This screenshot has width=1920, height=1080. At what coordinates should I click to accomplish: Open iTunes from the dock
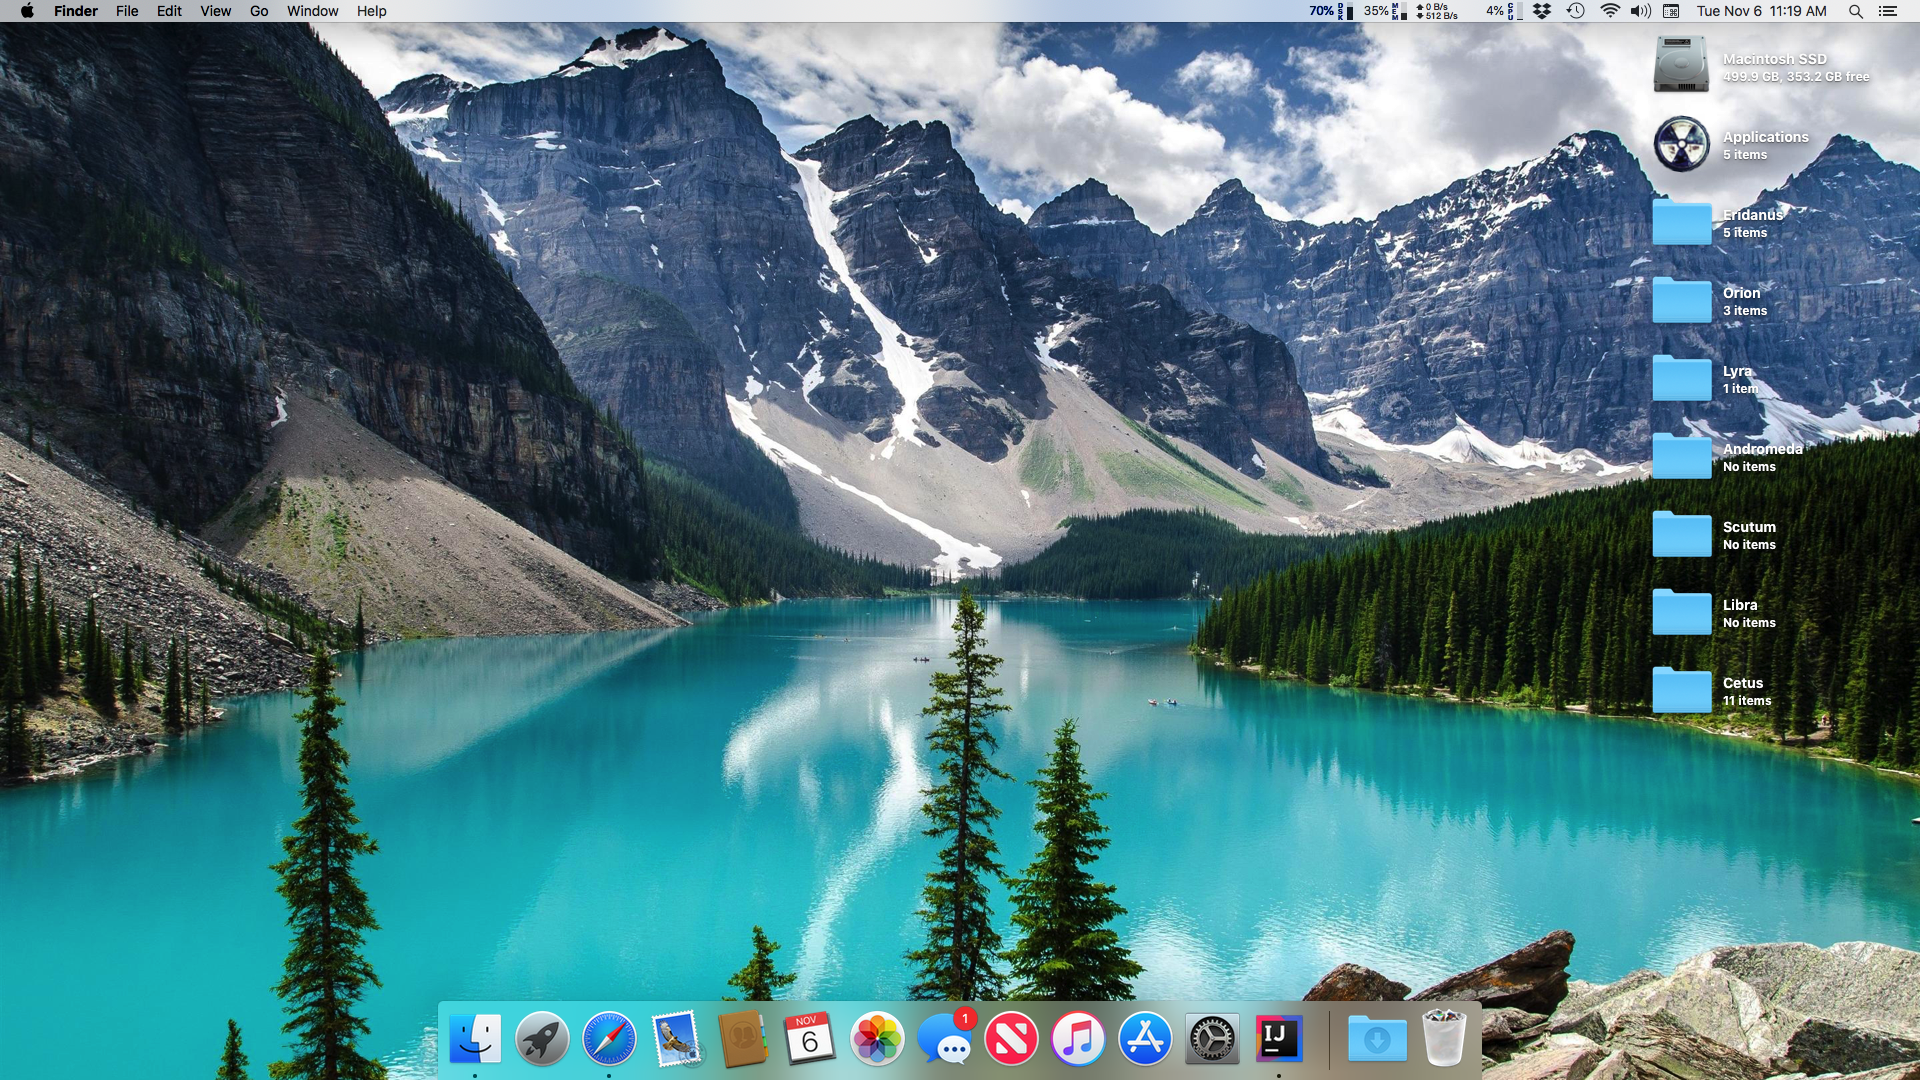(1078, 1039)
